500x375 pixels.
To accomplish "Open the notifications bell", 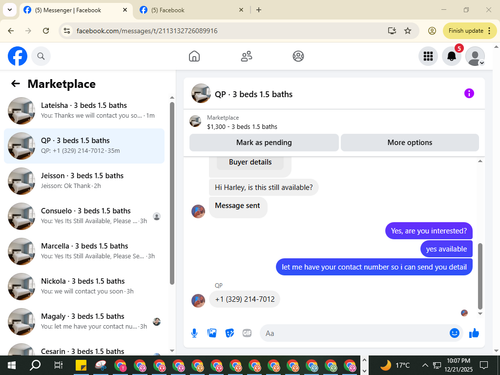I will coord(451,56).
